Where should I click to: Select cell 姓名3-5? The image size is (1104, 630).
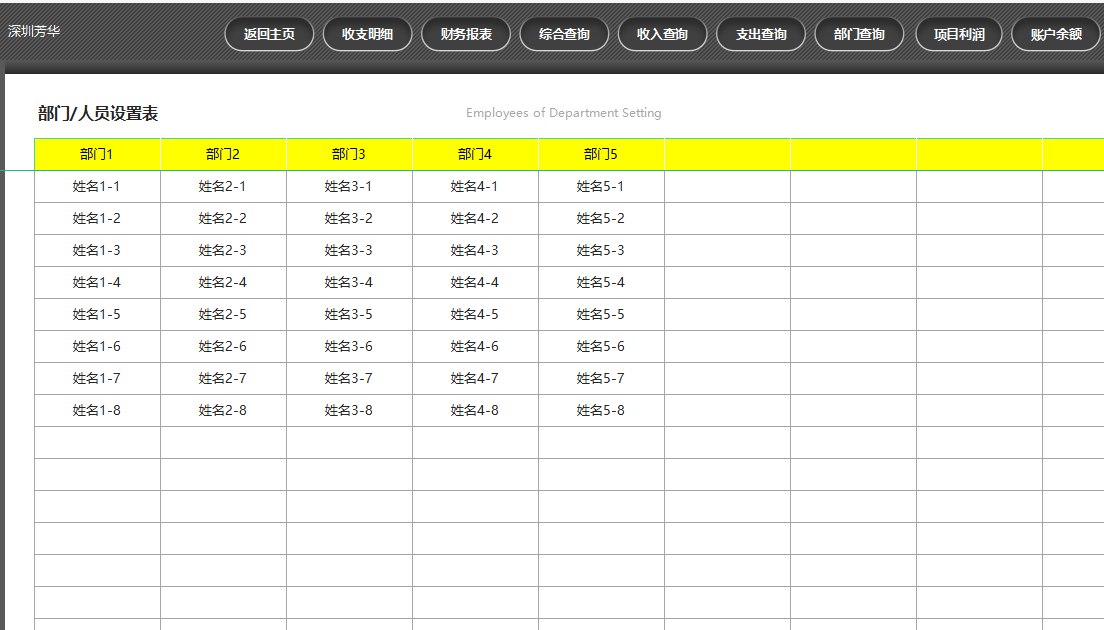(x=349, y=315)
